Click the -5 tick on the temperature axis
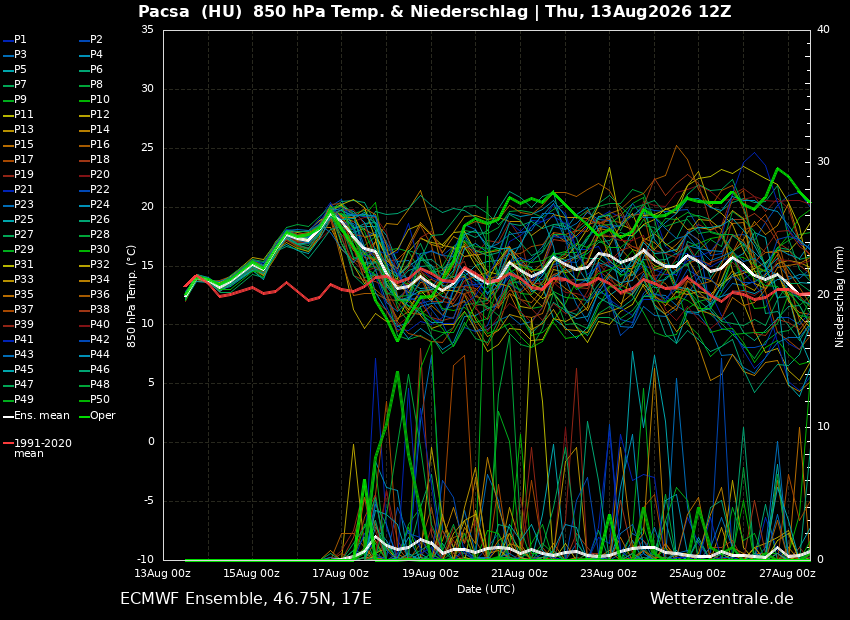 149,501
